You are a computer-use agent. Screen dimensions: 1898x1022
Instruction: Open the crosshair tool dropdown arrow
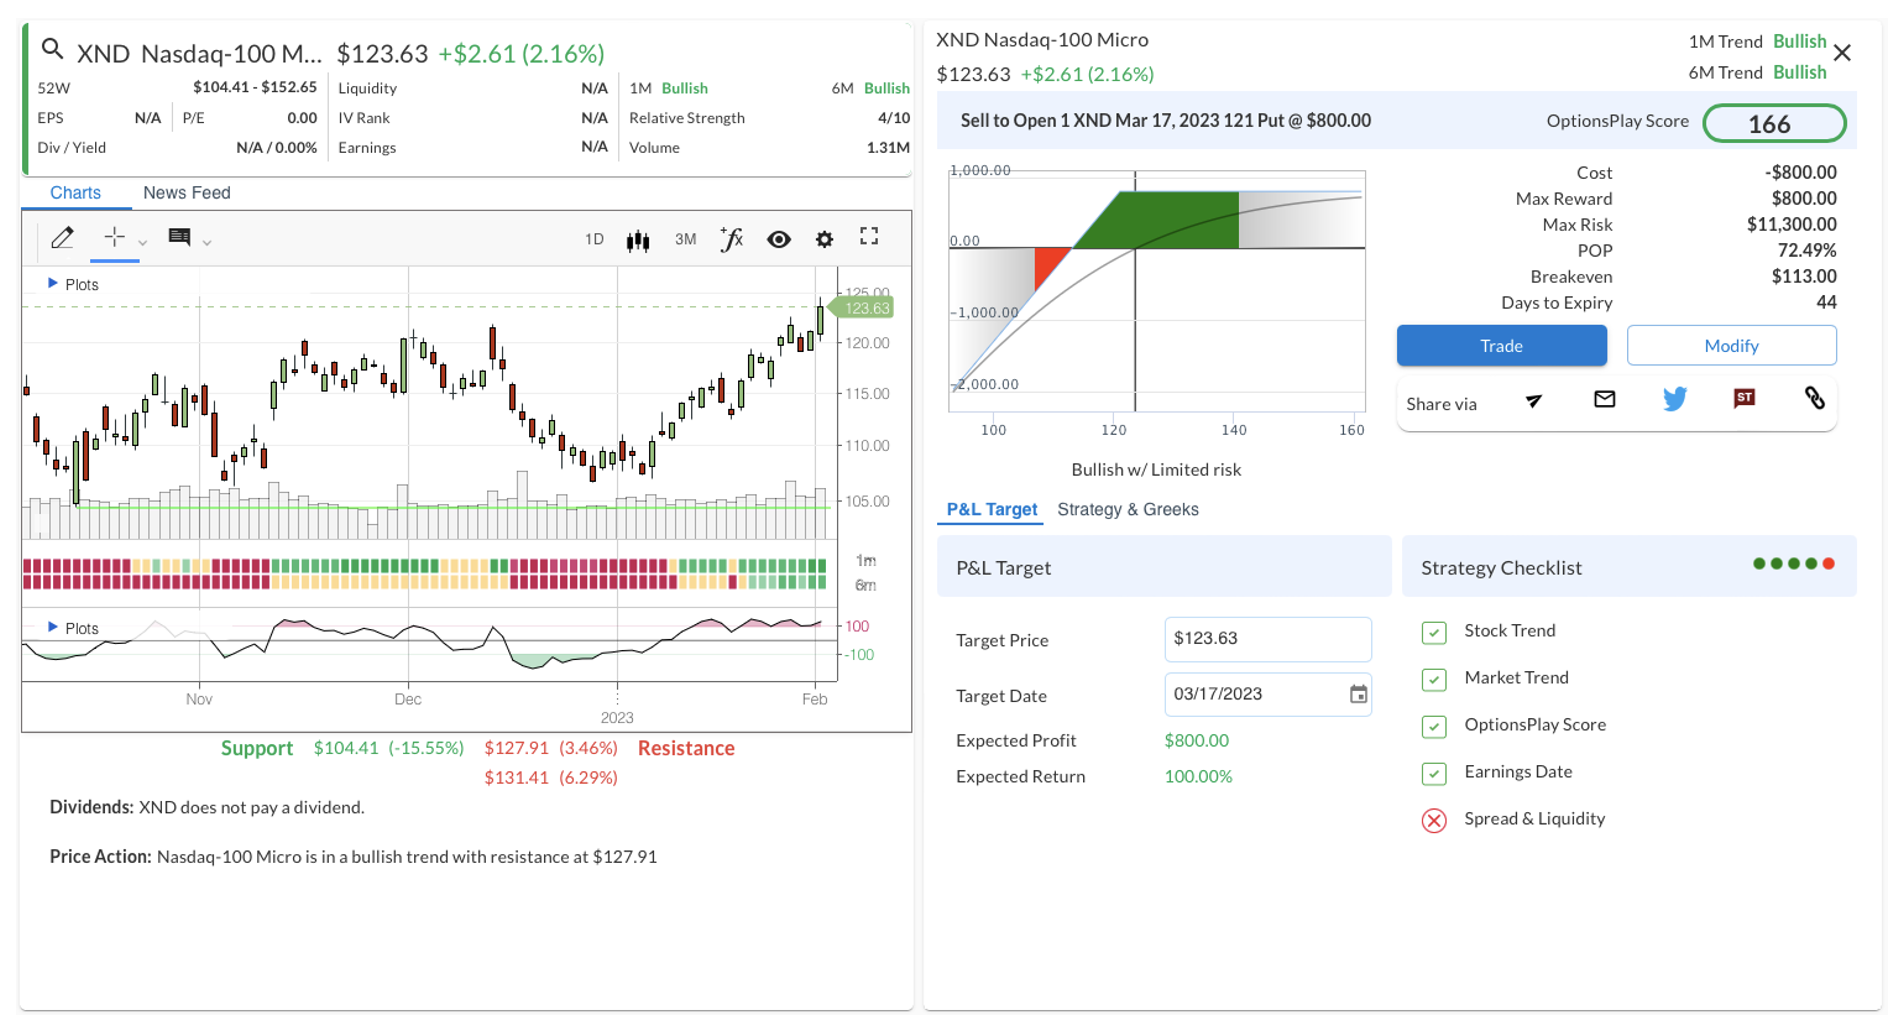pos(143,242)
